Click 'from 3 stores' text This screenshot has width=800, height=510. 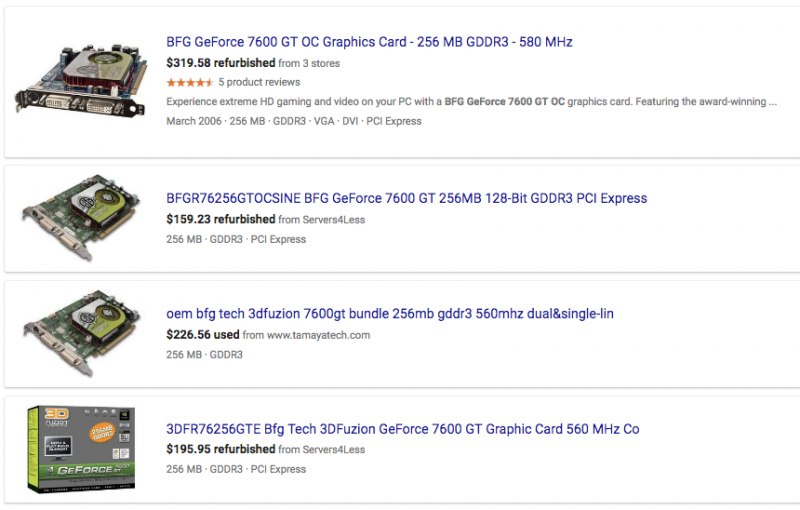(x=309, y=63)
